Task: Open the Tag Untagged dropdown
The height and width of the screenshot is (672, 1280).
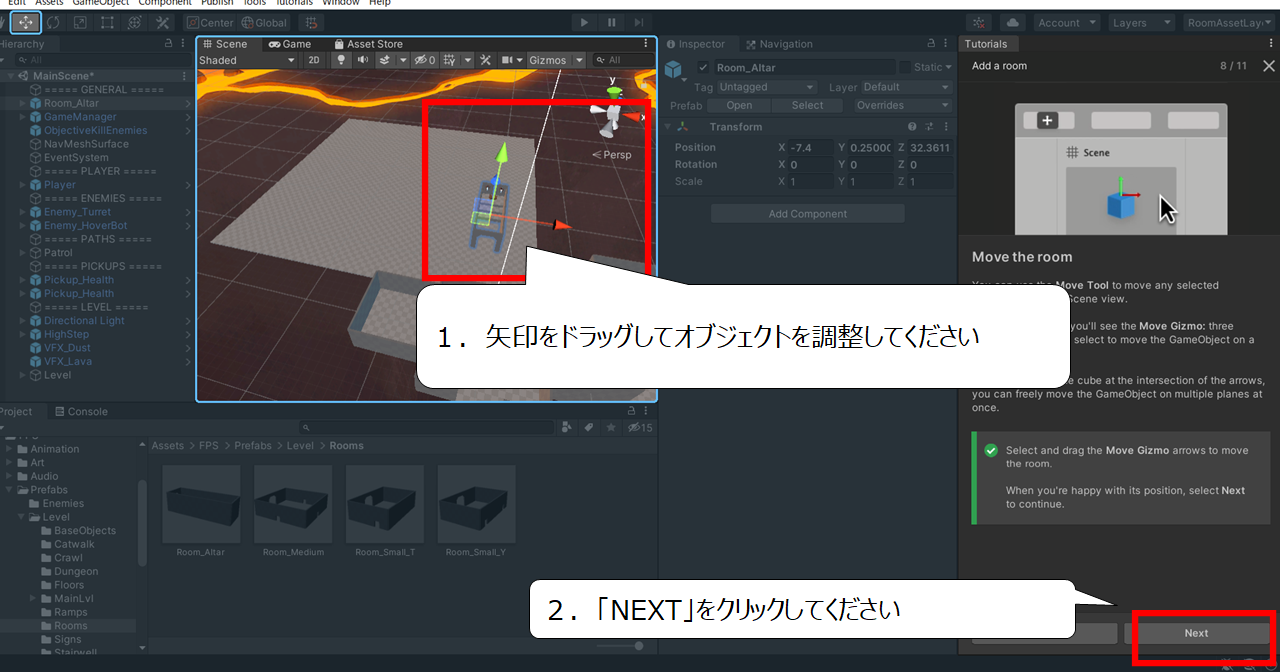Action: point(768,87)
